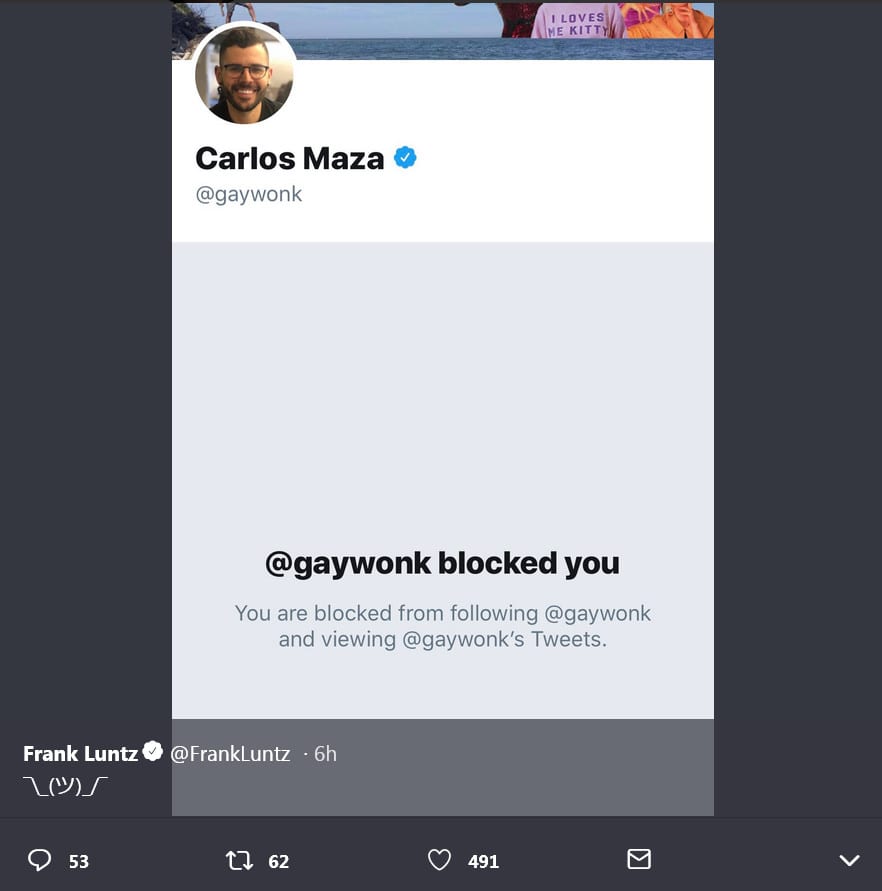Viewport: 882px width, 891px height.
Task: Share tweet via the envelope message icon
Action: coord(639,859)
